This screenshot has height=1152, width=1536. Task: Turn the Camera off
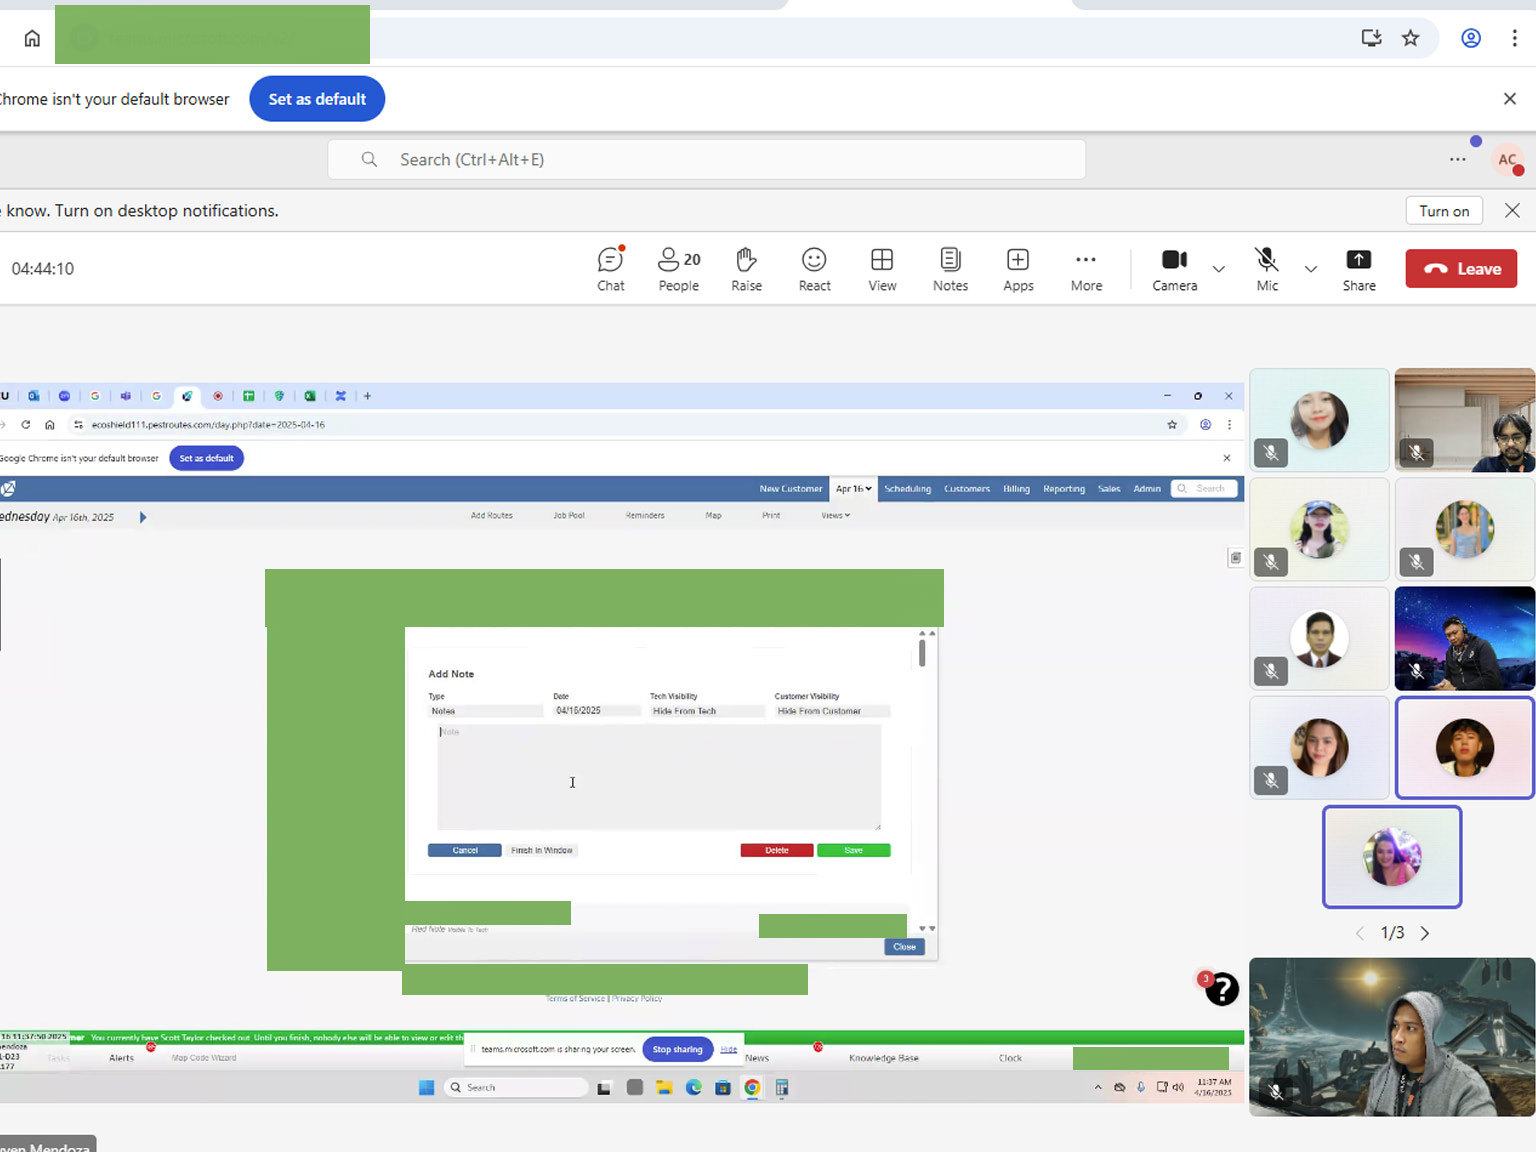pyautogui.click(x=1174, y=269)
